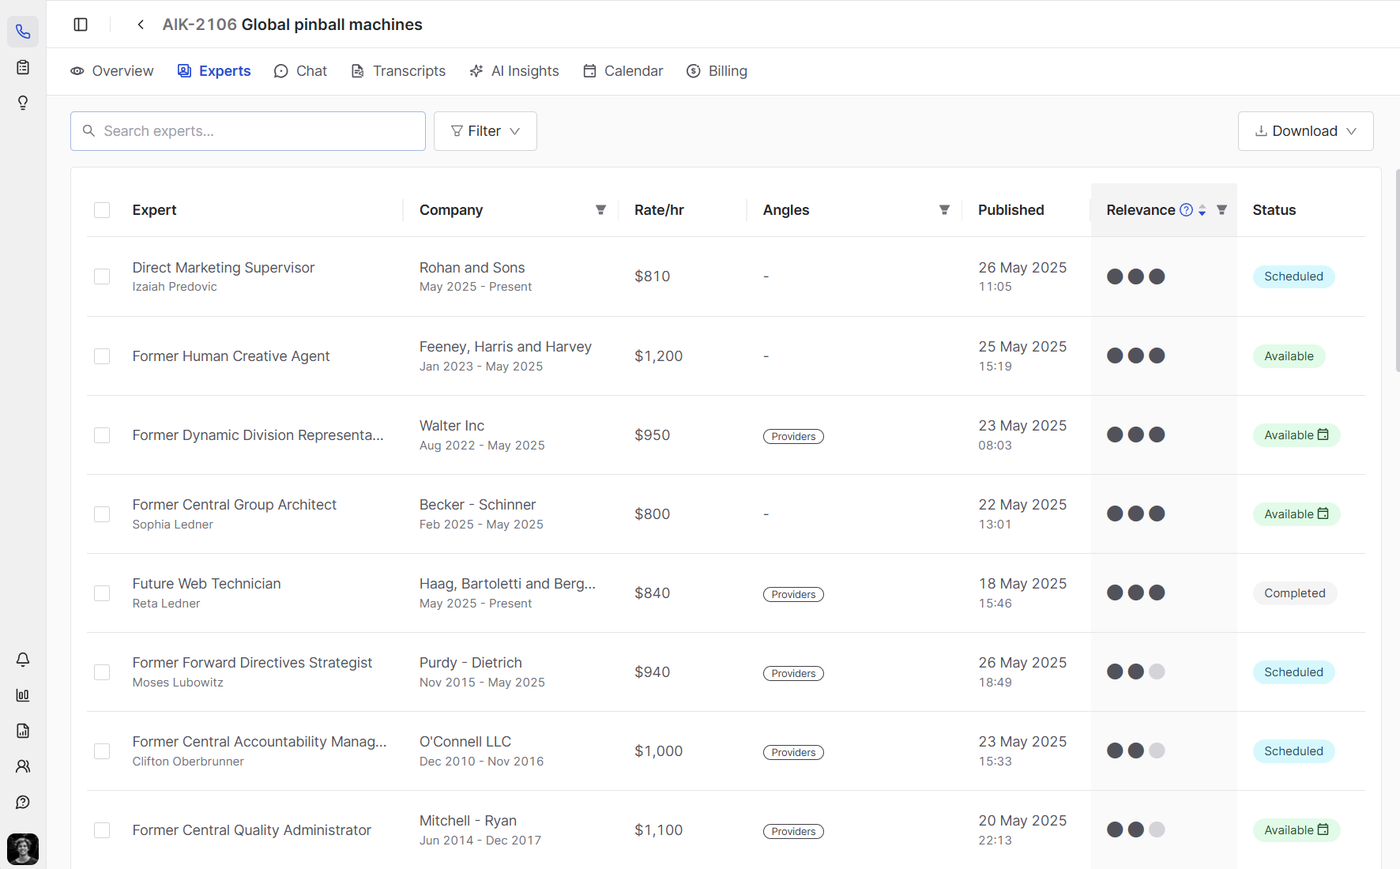Click the Providers tag for Walter Inc

[793, 436]
